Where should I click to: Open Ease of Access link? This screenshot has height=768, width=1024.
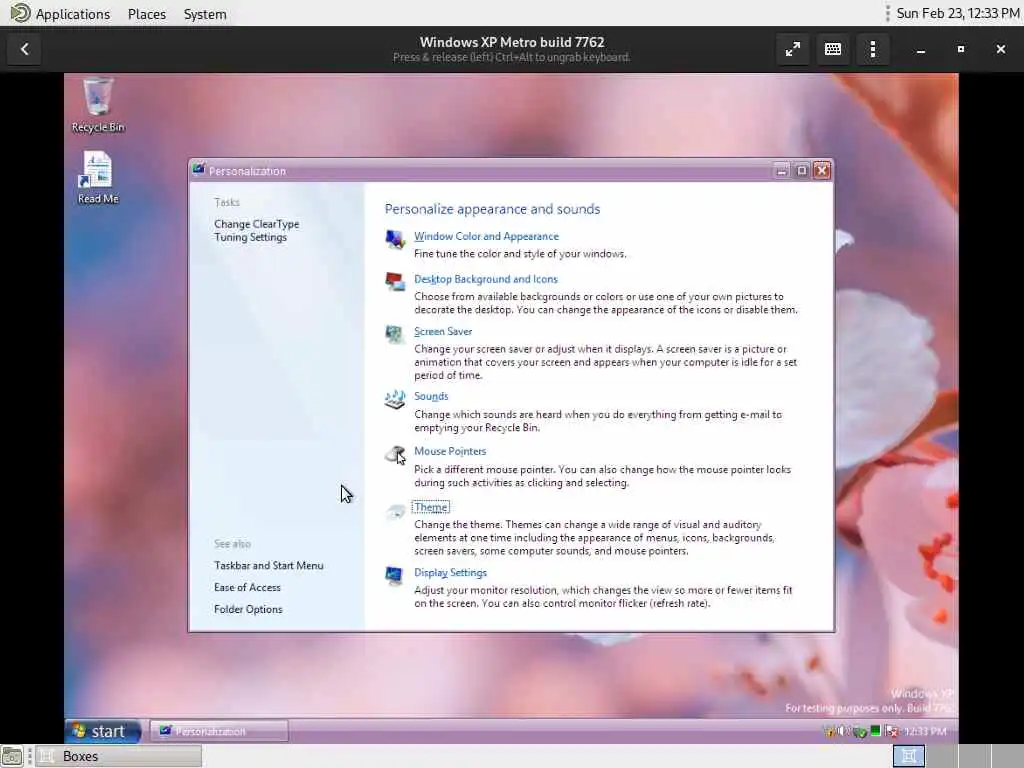[247, 588]
